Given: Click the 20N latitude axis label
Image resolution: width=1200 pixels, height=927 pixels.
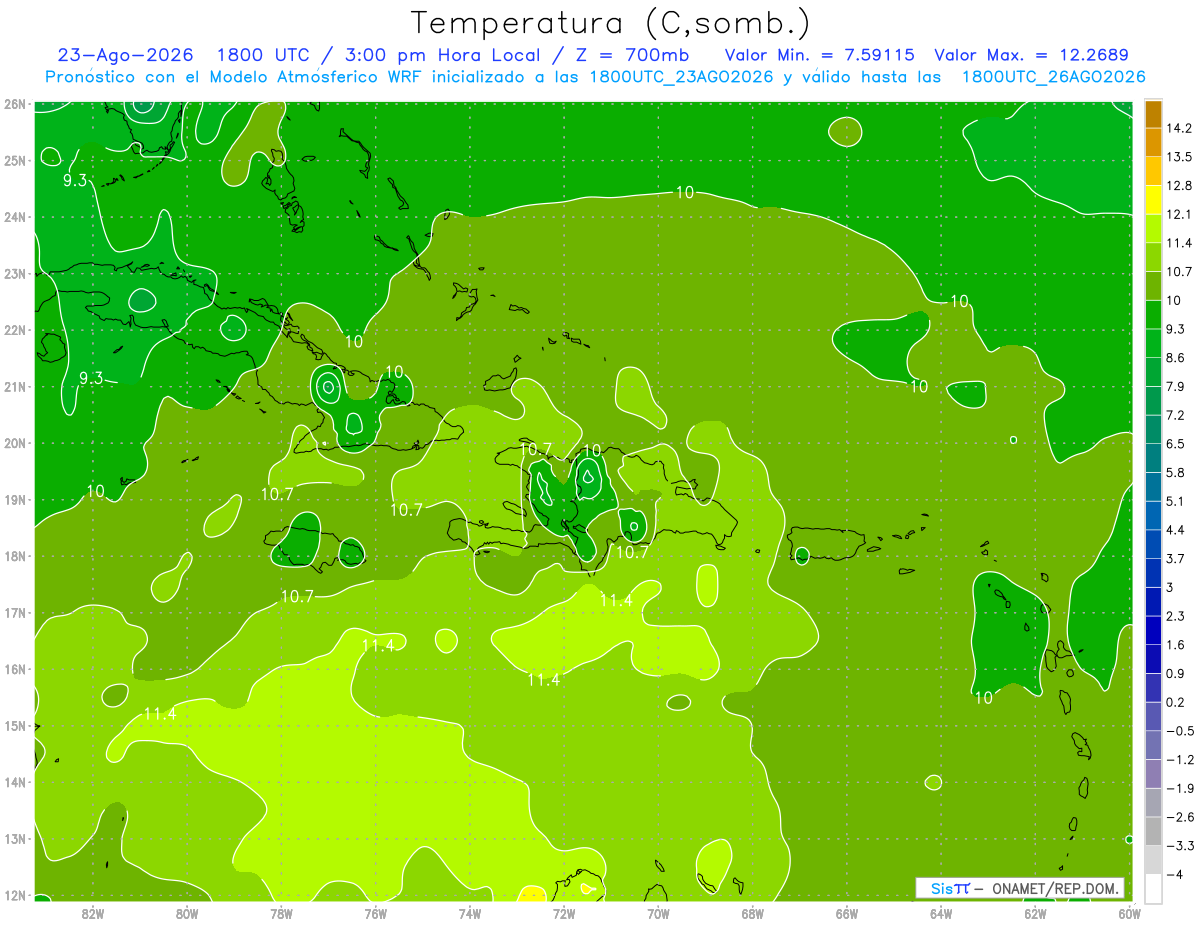Looking at the screenshot, I should click(15, 442).
